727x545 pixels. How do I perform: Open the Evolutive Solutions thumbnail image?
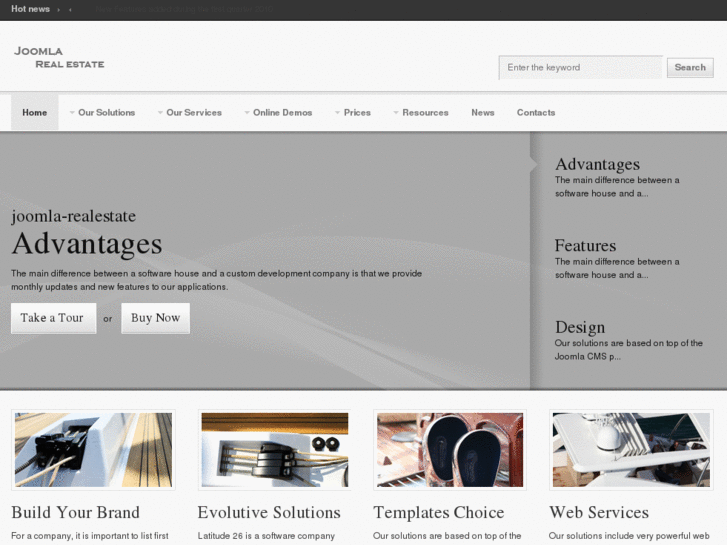point(274,450)
